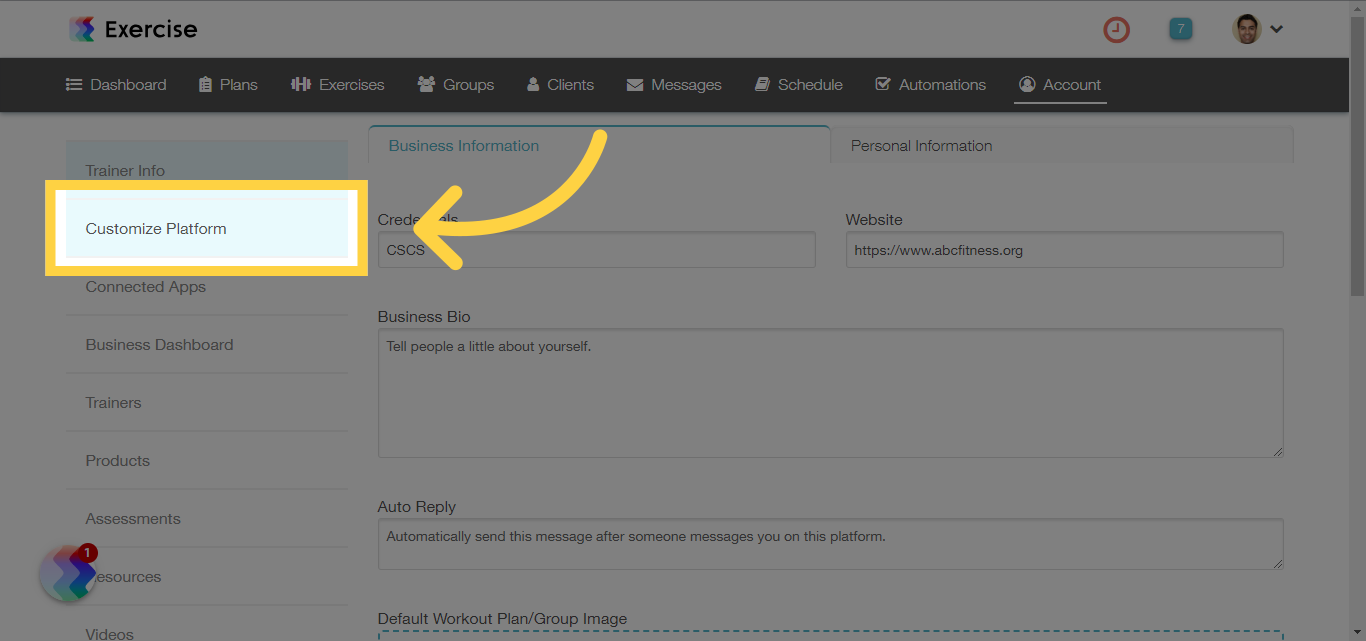Open the floating chat widget bubble
The width and height of the screenshot is (1366, 641).
[x=66, y=573]
